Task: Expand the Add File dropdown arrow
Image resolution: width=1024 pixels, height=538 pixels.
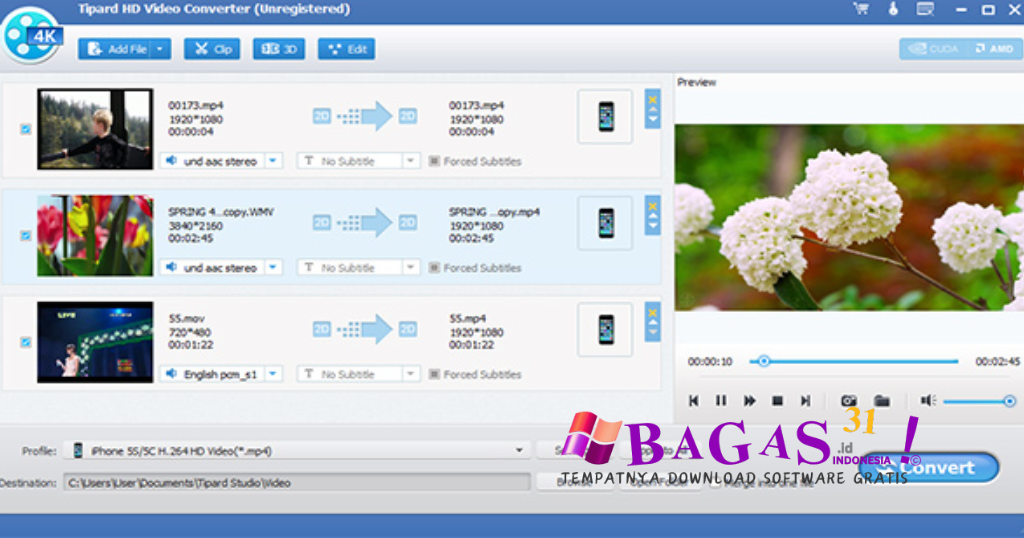Action: (x=160, y=49)
